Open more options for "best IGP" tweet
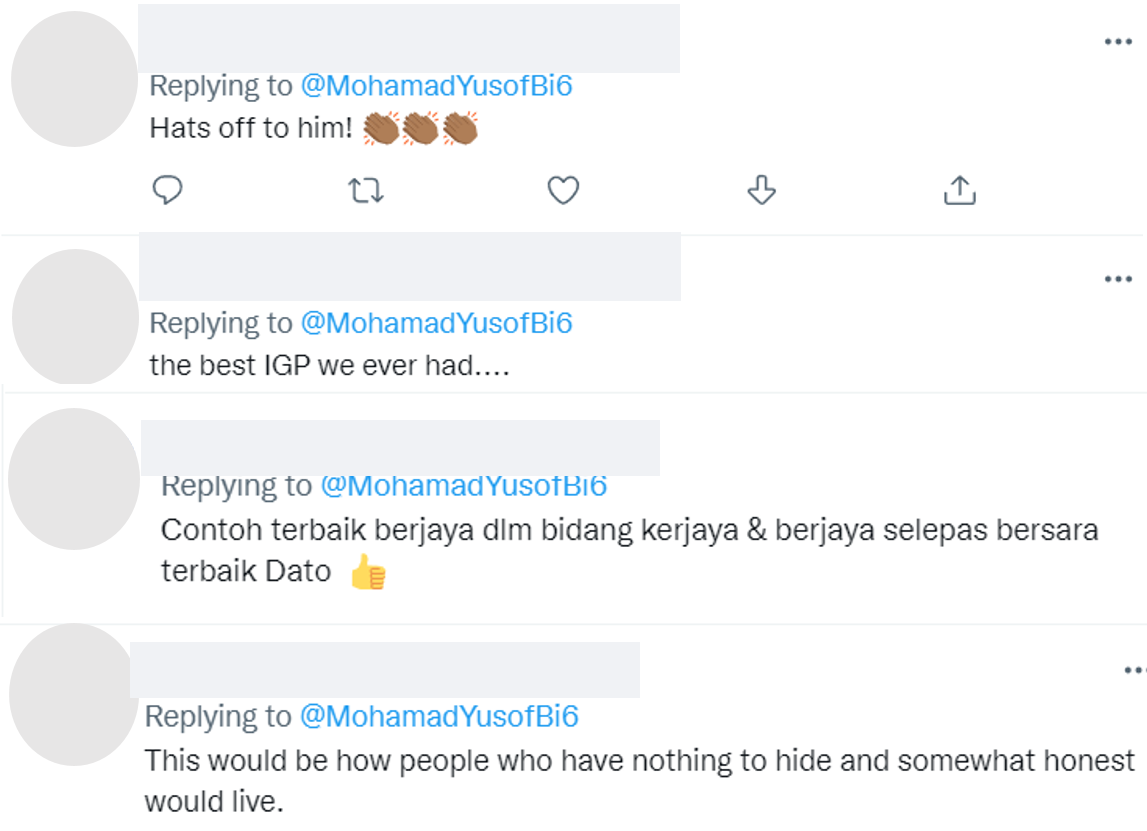 [1118, 279]
